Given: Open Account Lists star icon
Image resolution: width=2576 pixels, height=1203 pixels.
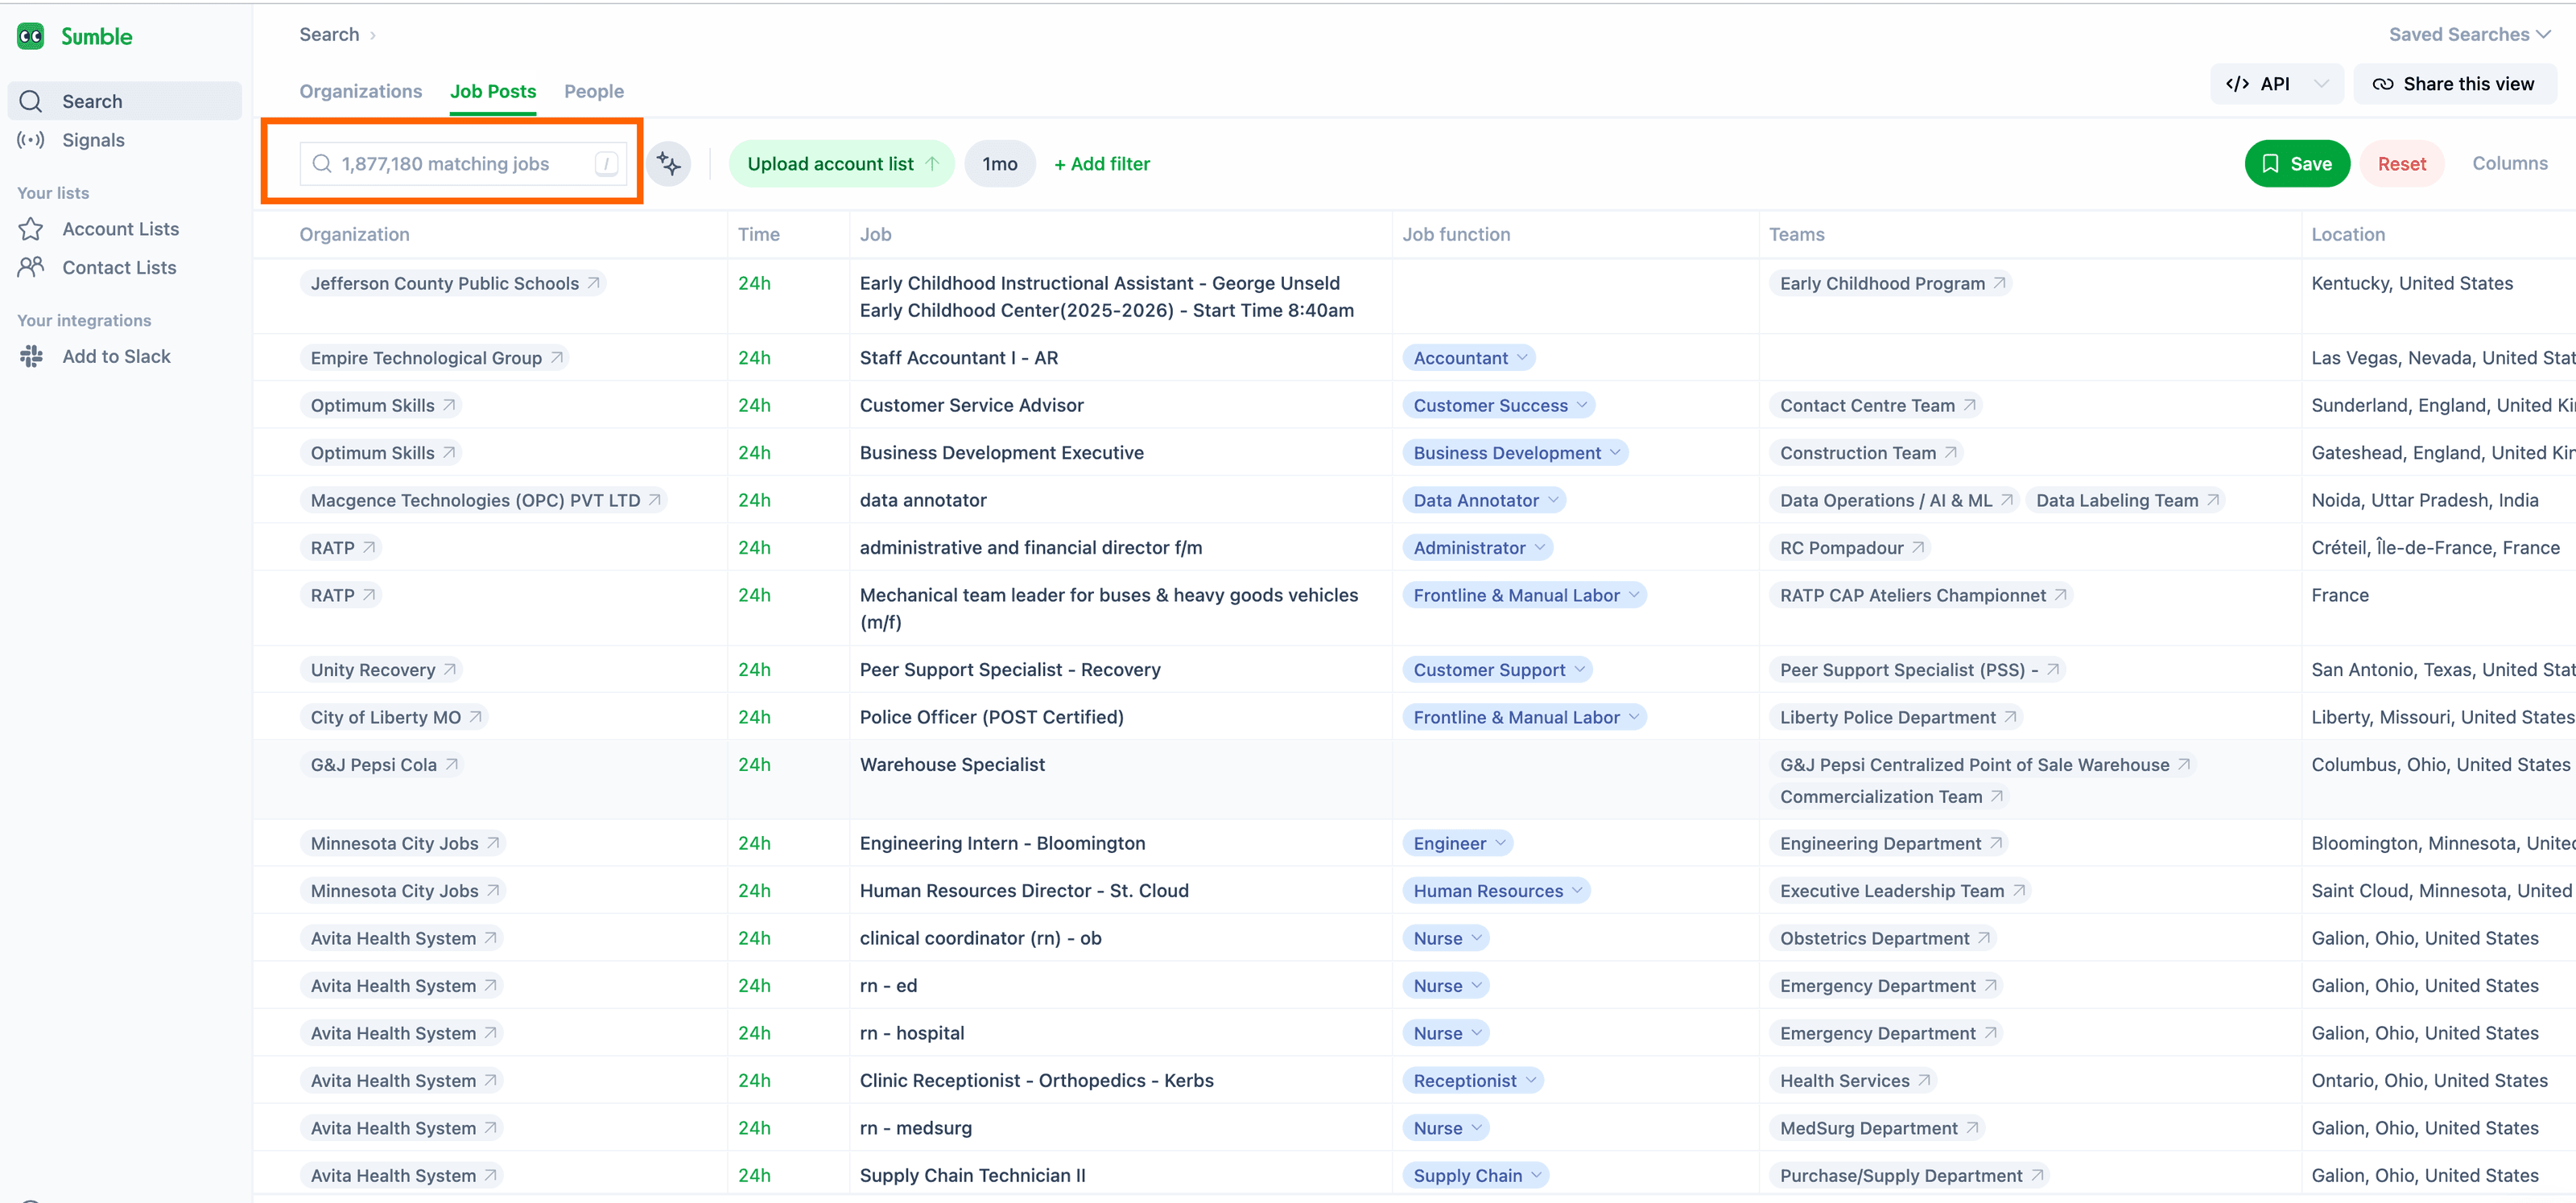Looking at the screenshot, I should 31,229.
